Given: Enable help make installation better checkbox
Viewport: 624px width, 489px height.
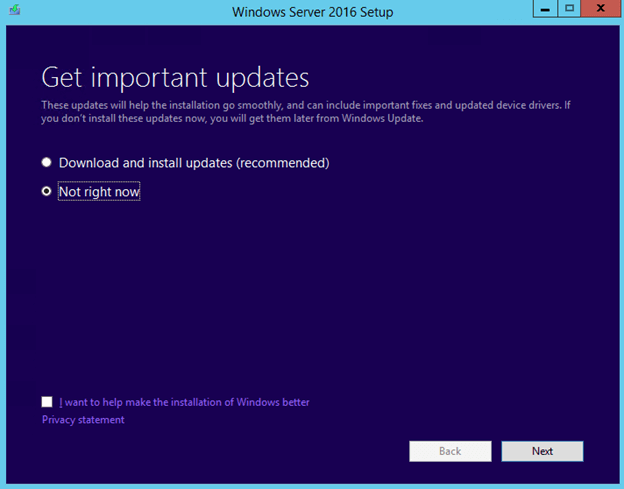Looking at the screenshot, I should tap(47, 402).
